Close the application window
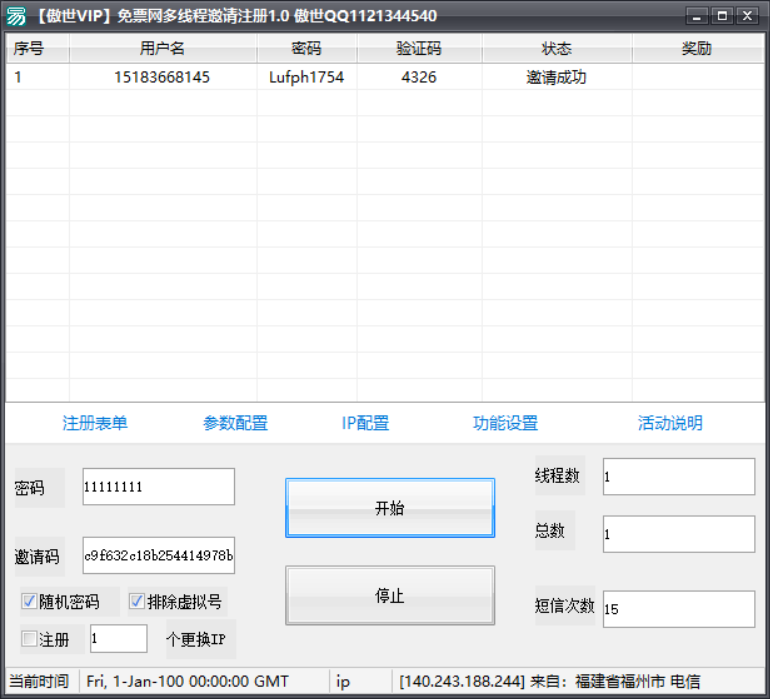This screenshot has height=699, width=770. pos(747,16)
